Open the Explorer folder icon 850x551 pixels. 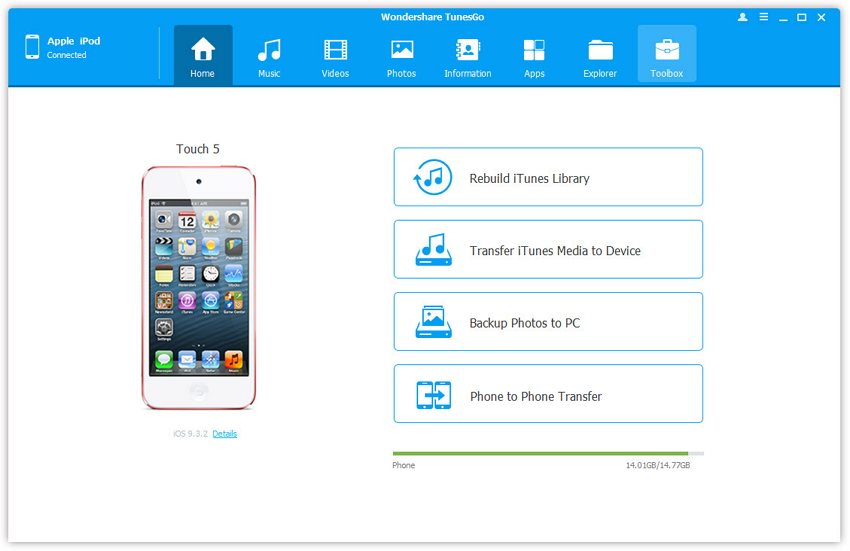click(x=600, y=50)
